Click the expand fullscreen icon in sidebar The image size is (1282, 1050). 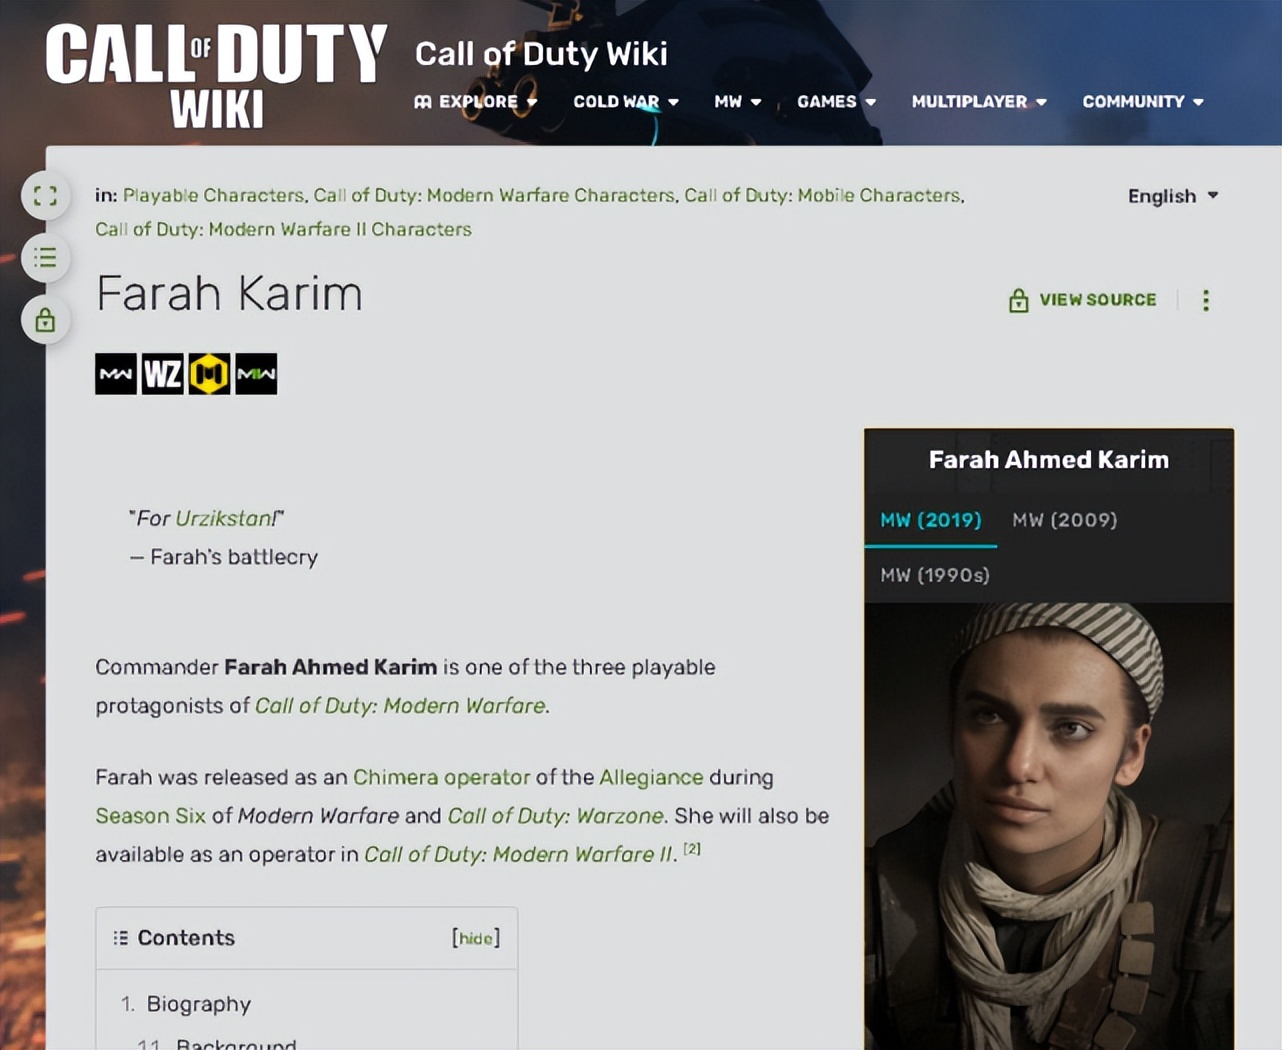(45, 196)
